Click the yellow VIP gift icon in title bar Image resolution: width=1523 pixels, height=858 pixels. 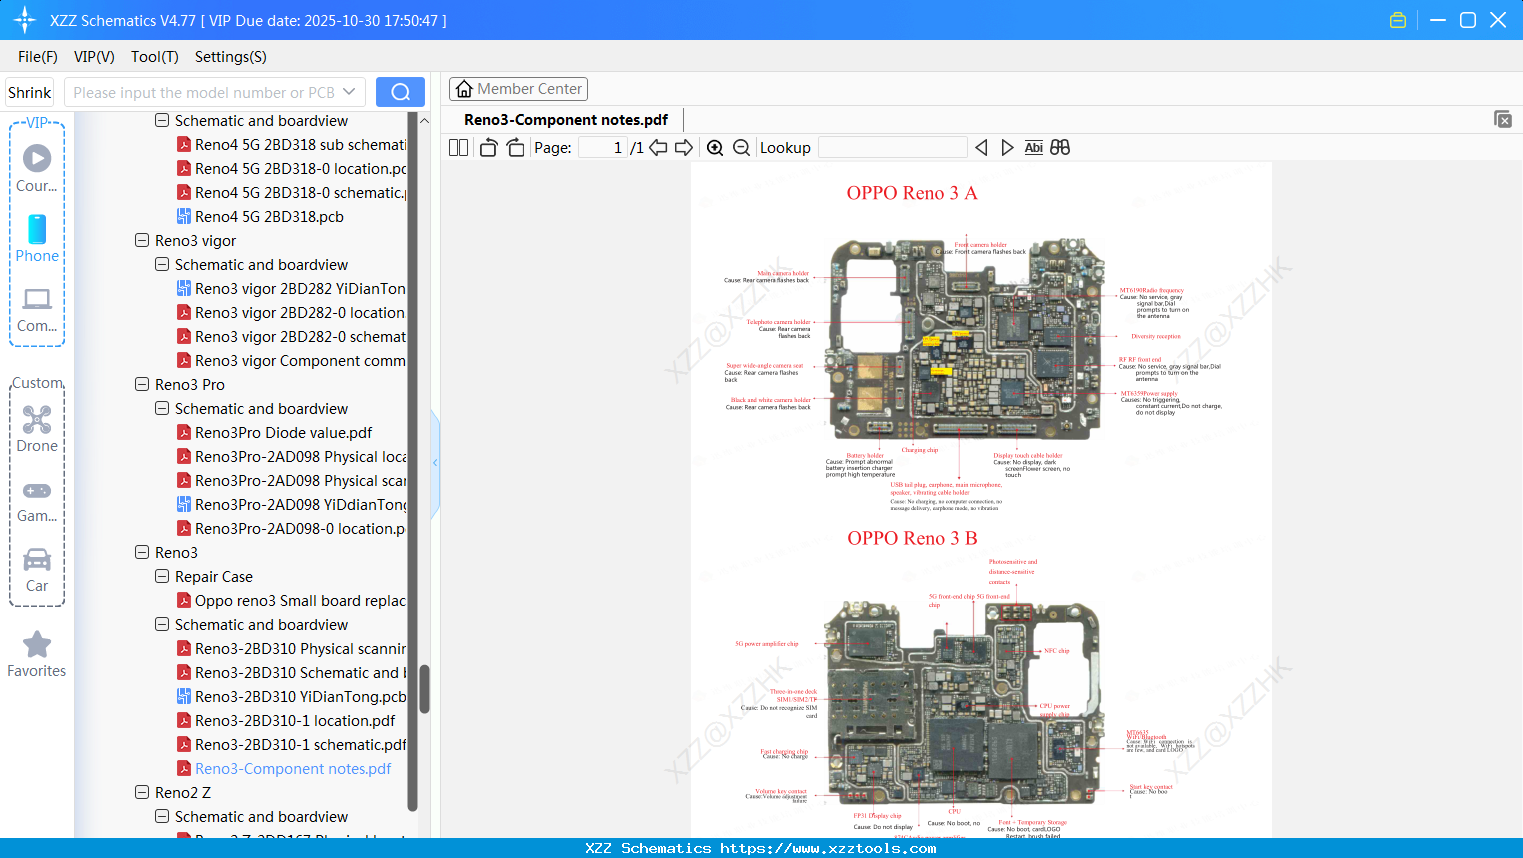1398,20
